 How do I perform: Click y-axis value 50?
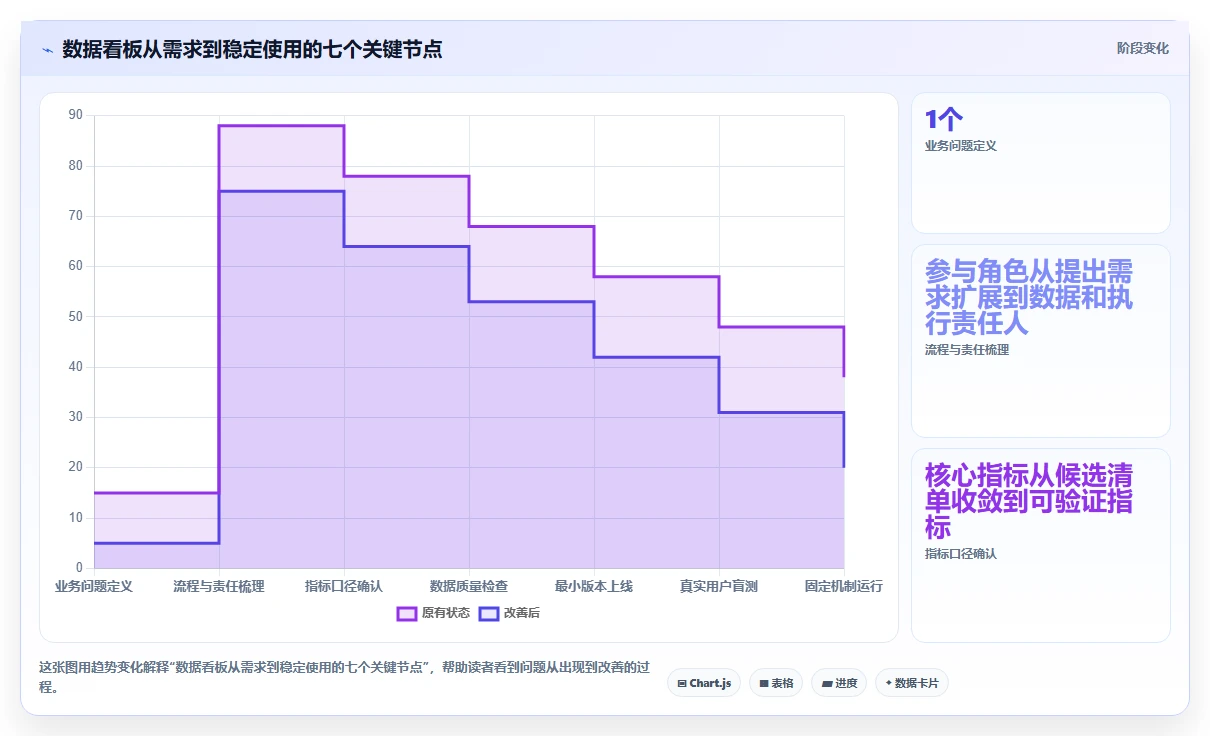pyautogui.click(x=76, y=317)
